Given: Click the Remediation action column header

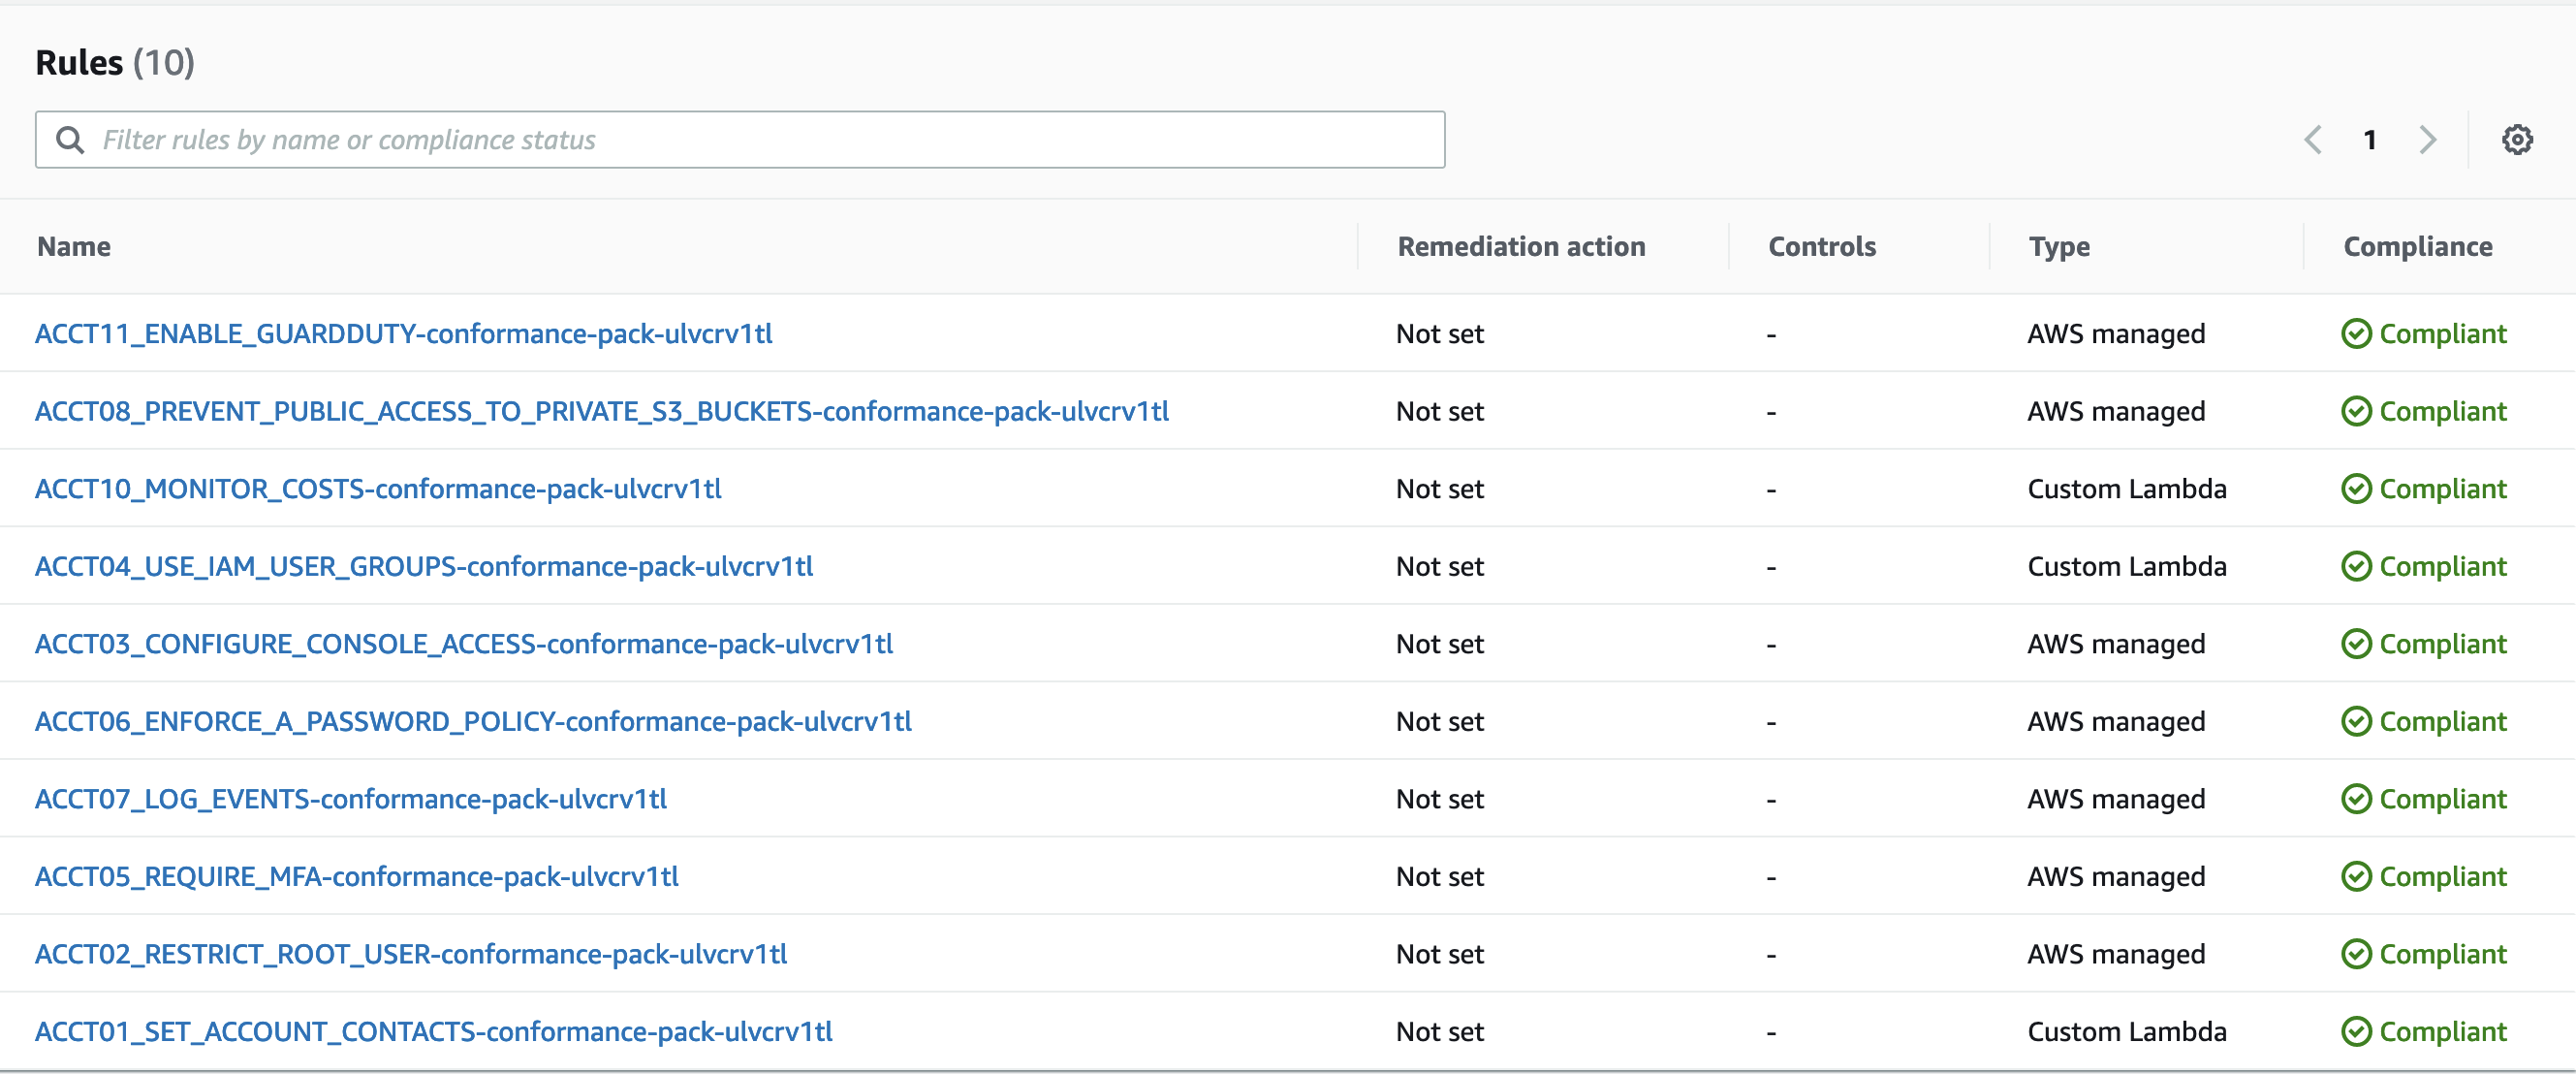Looking at the screenshot, I should point(1521,247).
